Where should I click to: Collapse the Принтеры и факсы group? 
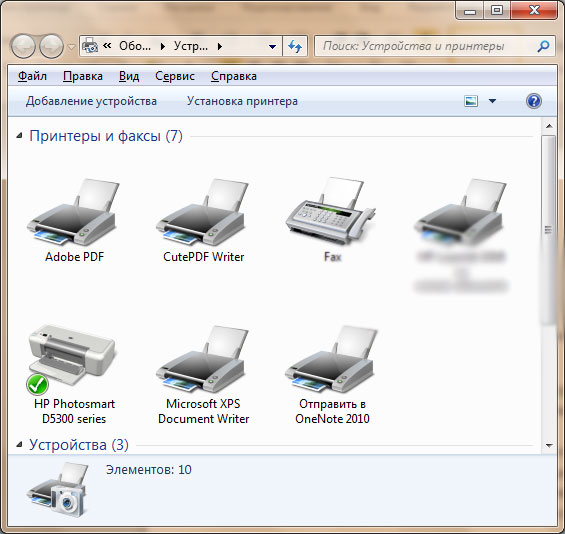[19, 136]
